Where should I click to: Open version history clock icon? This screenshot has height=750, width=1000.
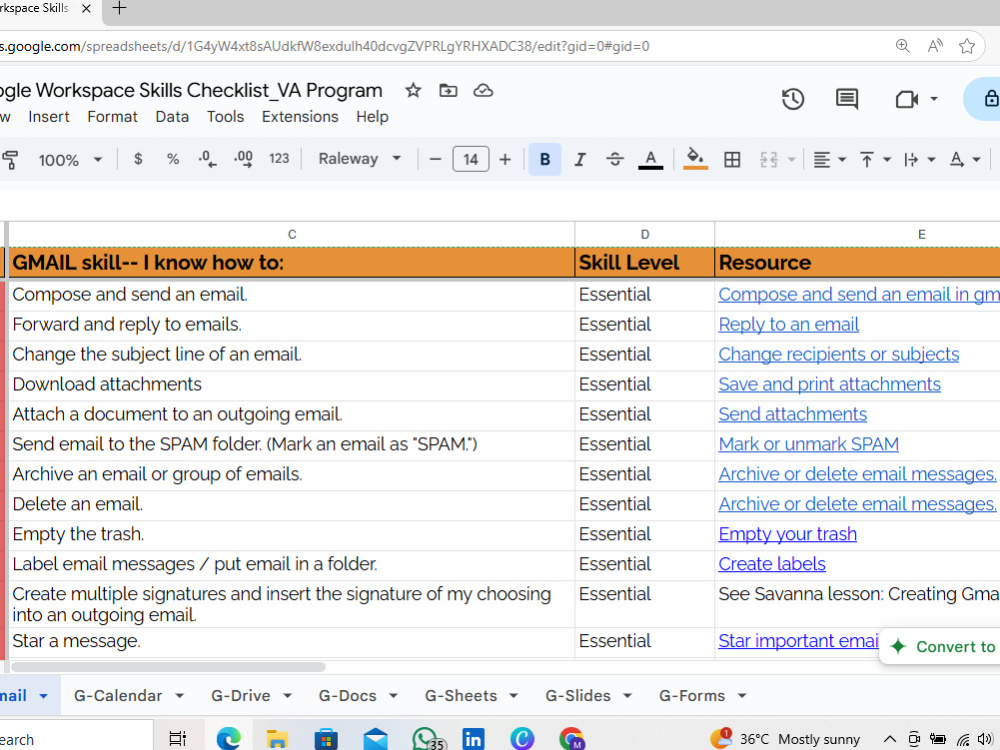coord(793,99)
